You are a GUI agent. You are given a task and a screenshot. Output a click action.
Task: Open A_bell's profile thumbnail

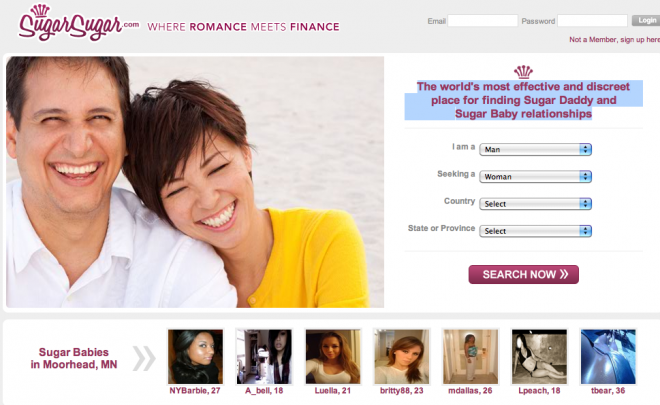tap(264, 357)
